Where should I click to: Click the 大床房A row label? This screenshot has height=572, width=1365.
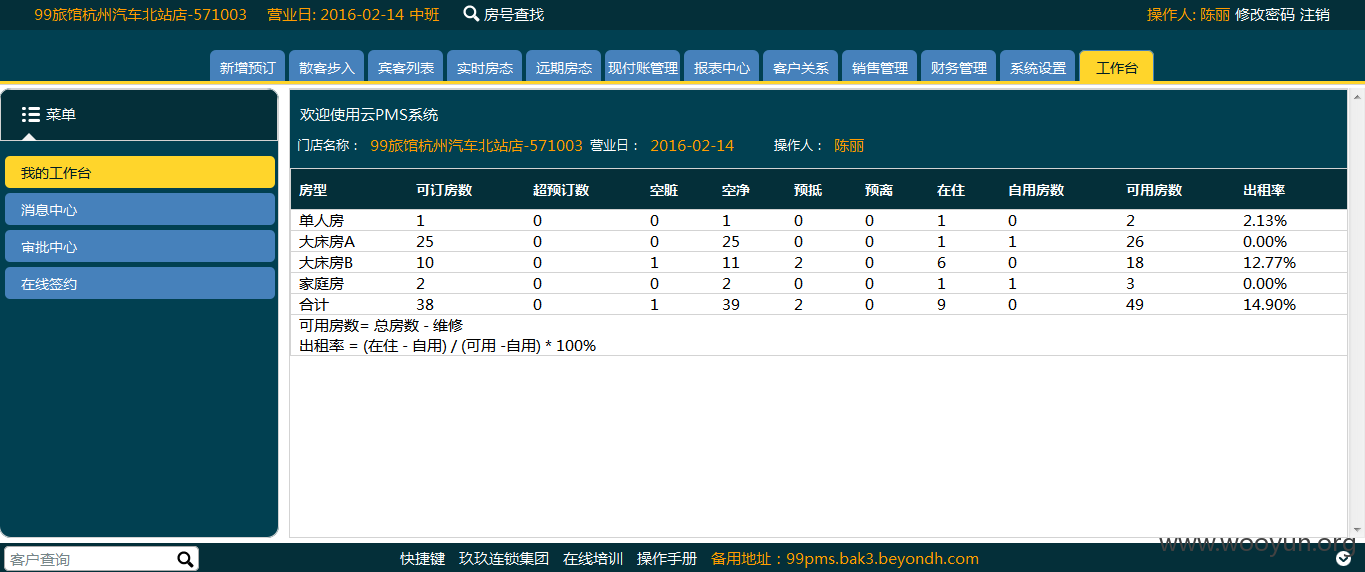click(327, 241)
